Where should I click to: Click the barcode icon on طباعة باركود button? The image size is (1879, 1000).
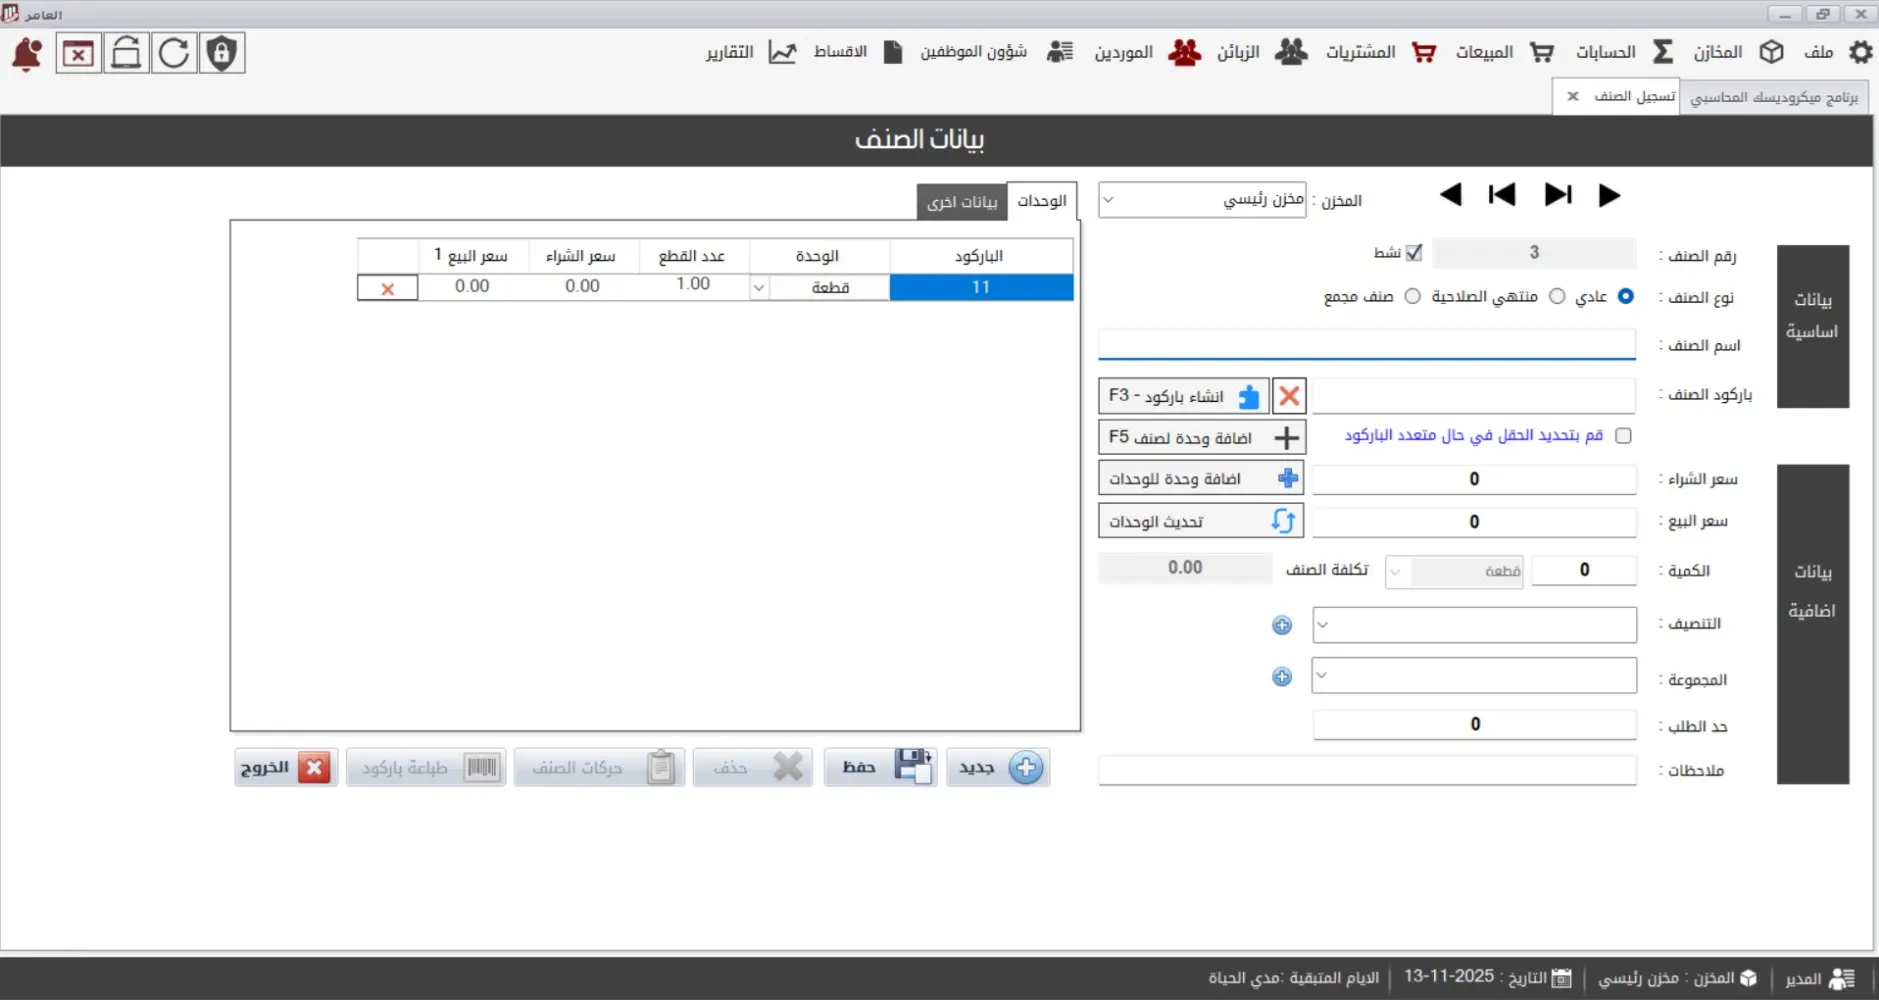pos(483,767)
